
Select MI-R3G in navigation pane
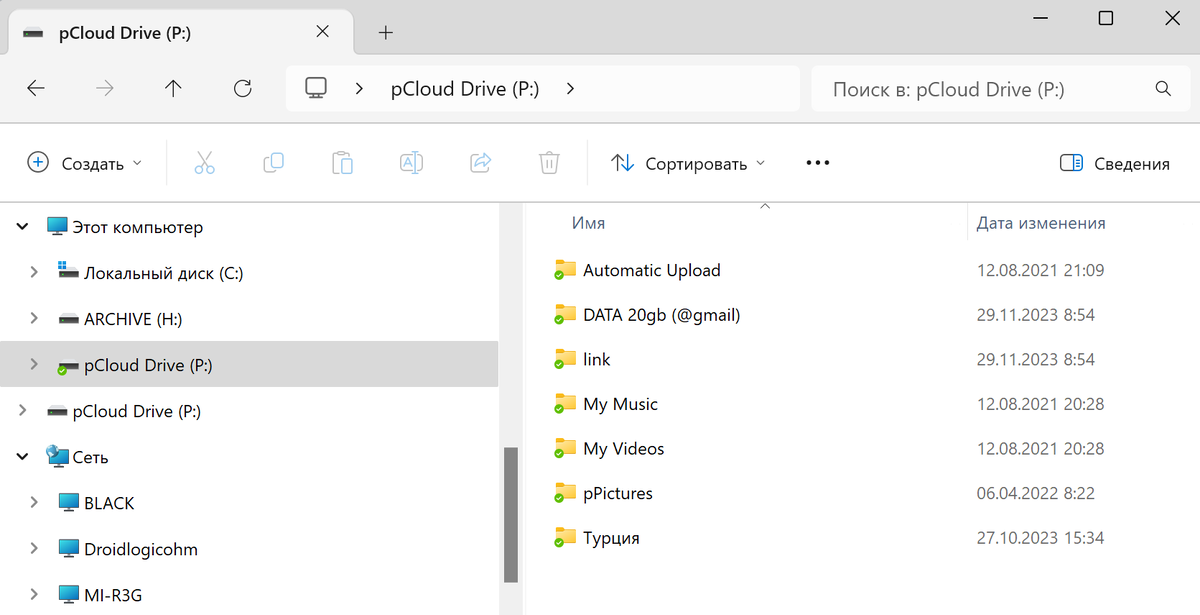point(113,595)
